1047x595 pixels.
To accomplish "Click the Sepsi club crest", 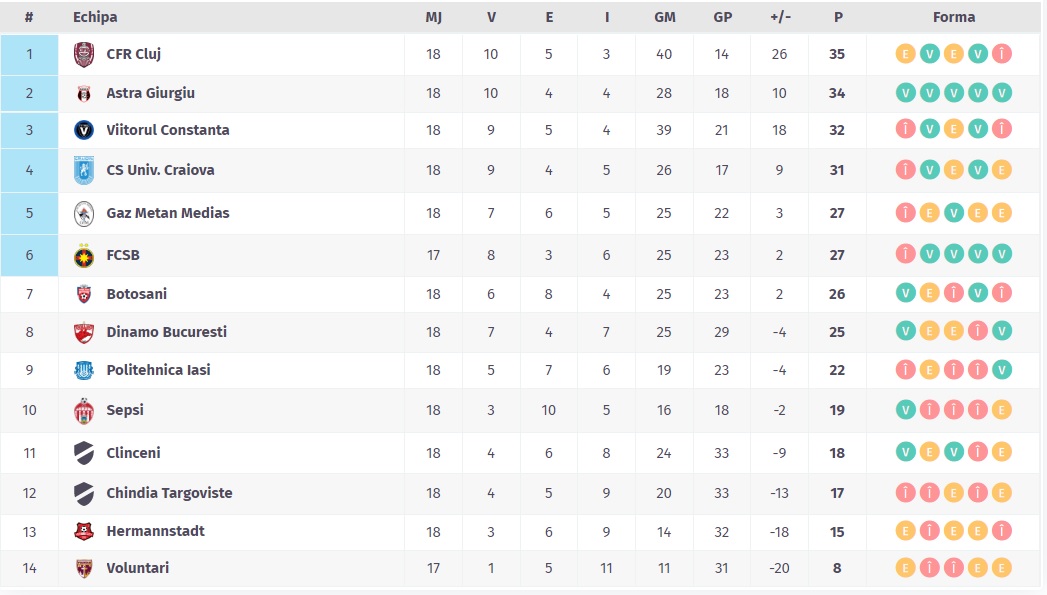I will click(x=84, y=410).
